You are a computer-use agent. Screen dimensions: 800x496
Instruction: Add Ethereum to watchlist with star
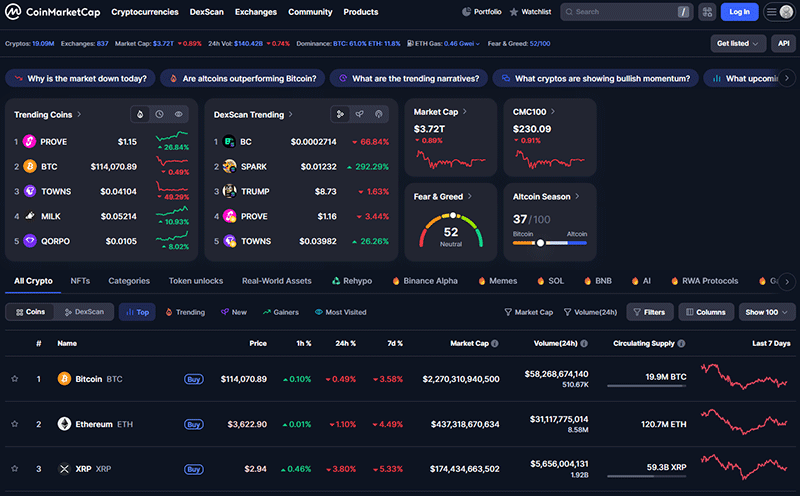pos(15,424)
